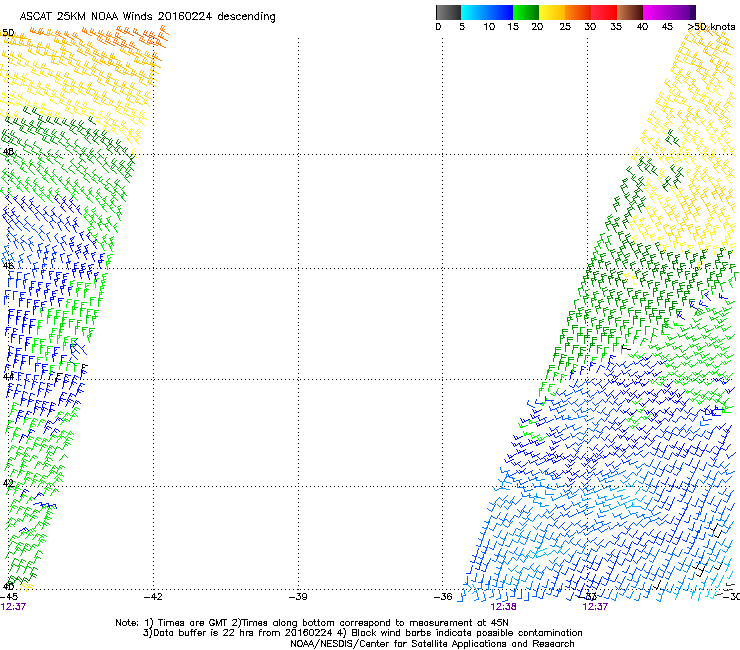Screen dimensions: 740x650
Task: Select the green 15-20 knot color segment
Action: click(x=526, y=12)
